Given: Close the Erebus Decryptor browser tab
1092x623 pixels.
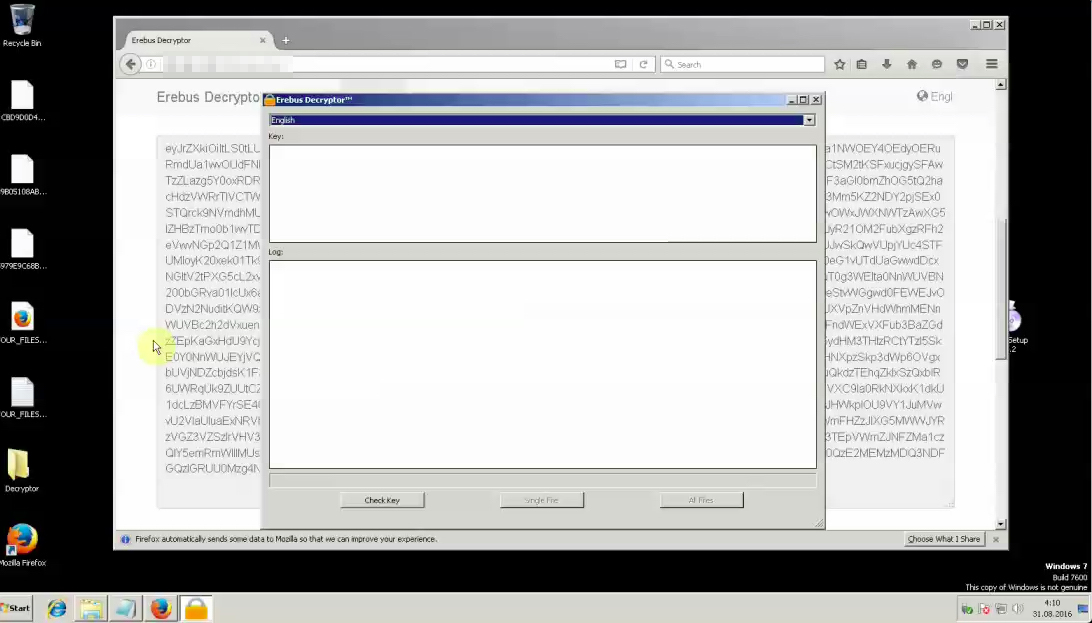Looking at the screenshot, I should (263, 40).
